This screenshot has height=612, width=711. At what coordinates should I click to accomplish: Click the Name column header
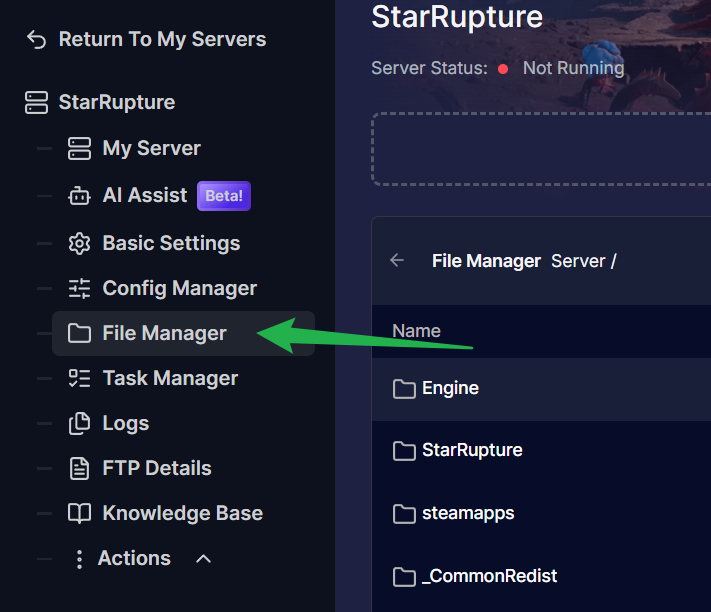(x=416, y=331)
